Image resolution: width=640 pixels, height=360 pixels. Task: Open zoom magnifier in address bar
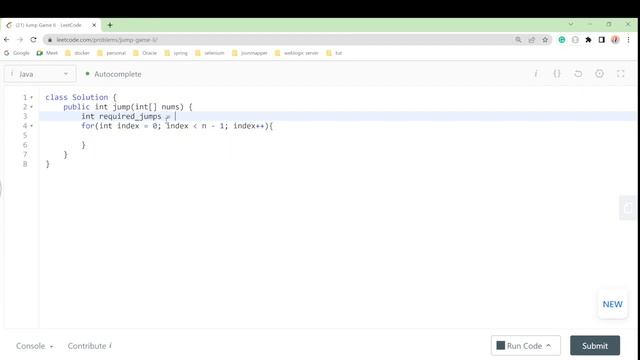point(518,40)
